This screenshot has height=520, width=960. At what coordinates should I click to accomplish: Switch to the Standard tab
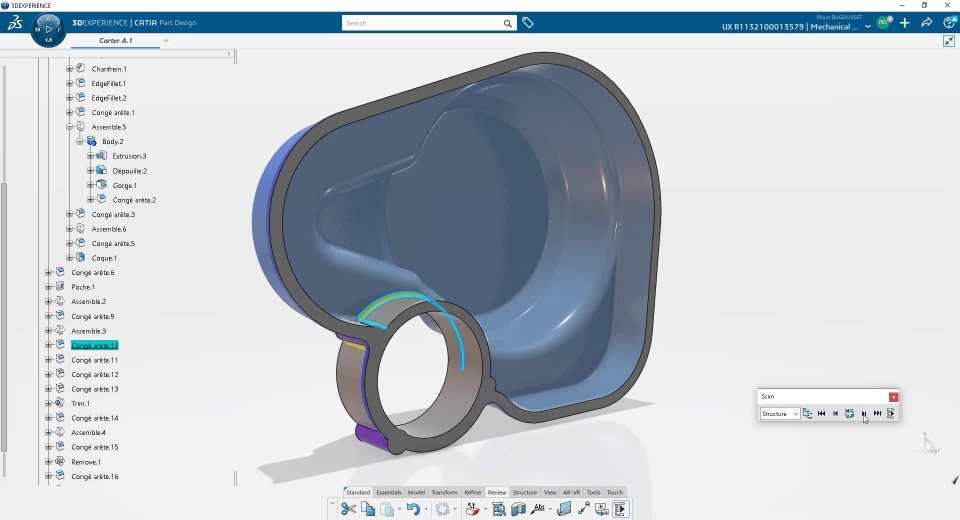pos(358,492)
